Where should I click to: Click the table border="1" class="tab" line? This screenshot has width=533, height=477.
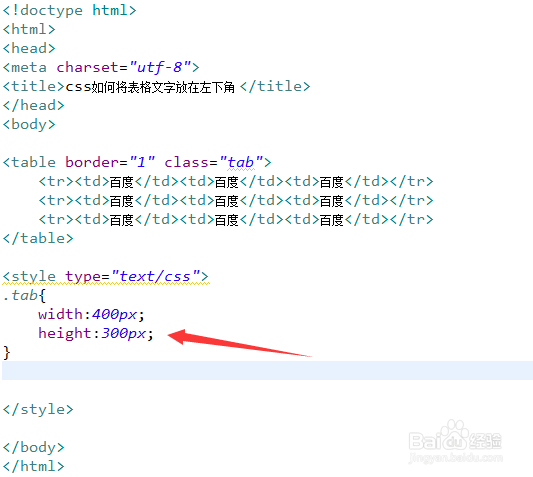(x=137, y=162)
